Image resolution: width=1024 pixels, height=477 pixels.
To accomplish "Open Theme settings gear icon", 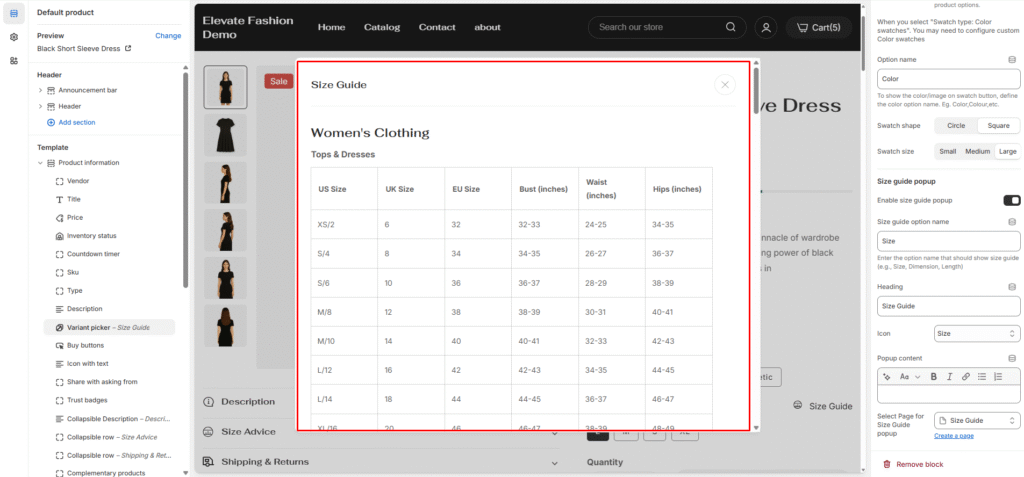I will tap(14, 37).
